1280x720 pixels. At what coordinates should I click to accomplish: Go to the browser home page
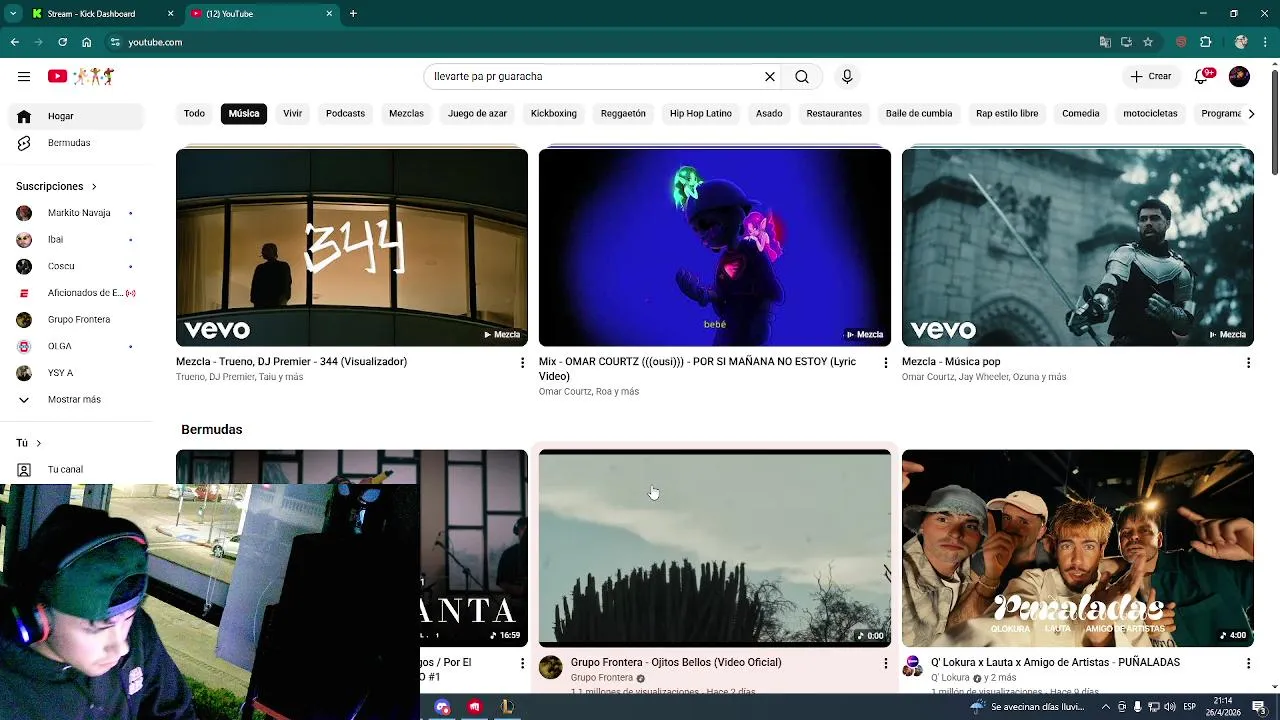[x=87, y=42]
